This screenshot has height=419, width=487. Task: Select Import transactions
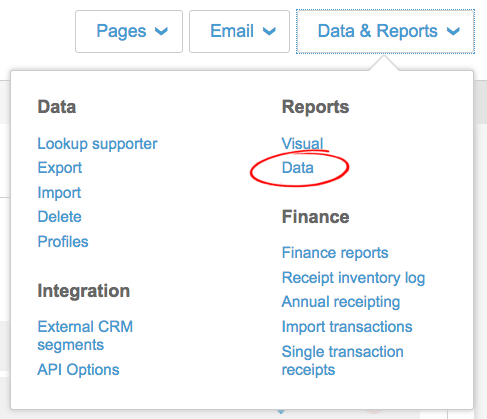pos(347,327)
